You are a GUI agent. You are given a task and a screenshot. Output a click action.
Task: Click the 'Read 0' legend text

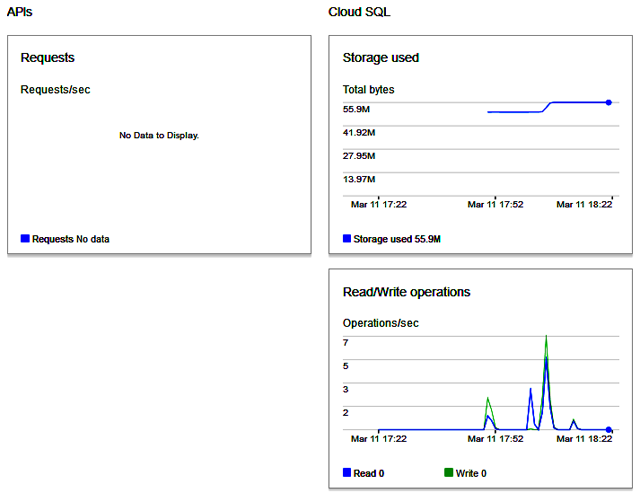click(369, 473)
